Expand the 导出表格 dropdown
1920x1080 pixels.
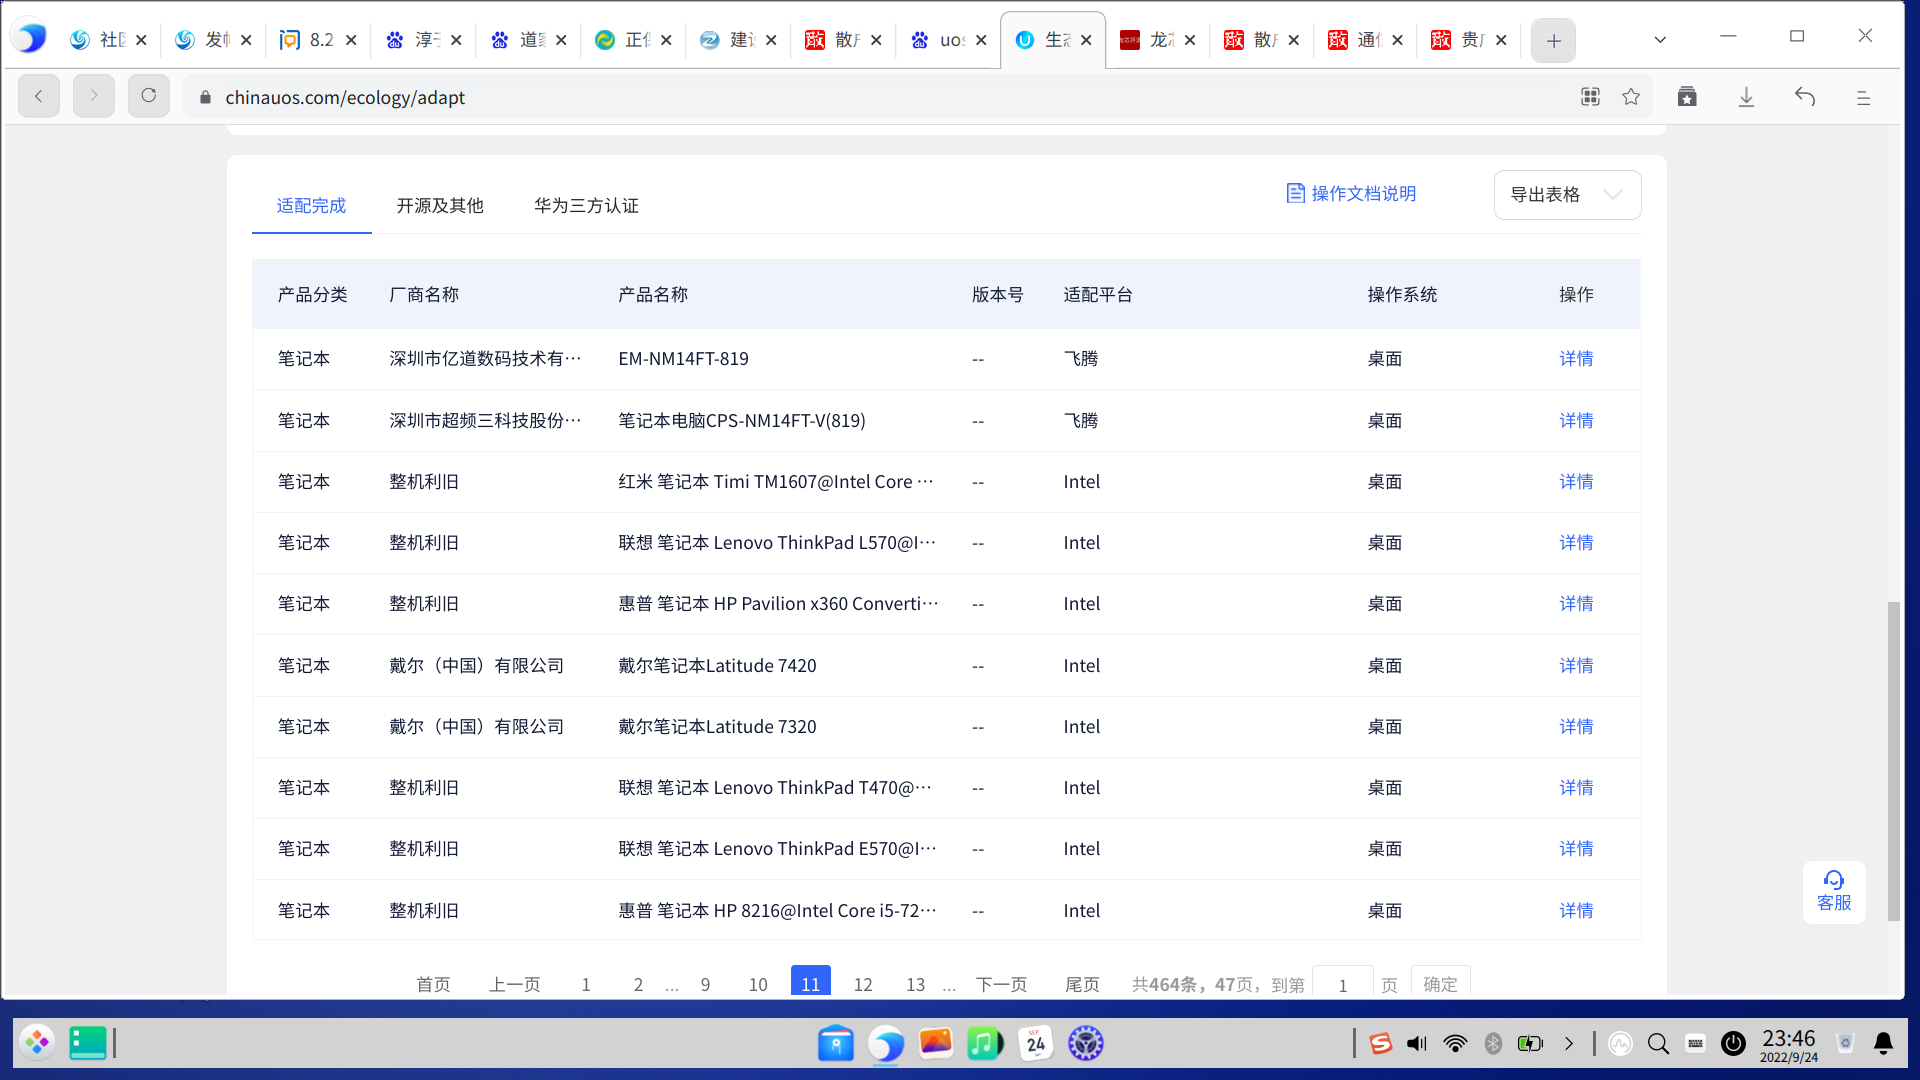coord(1567,194)
